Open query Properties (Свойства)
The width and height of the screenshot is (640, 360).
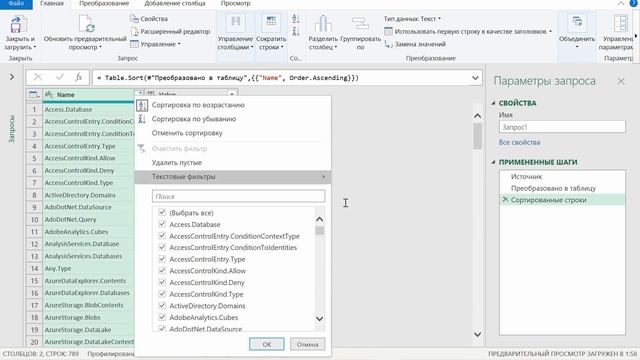149,19
